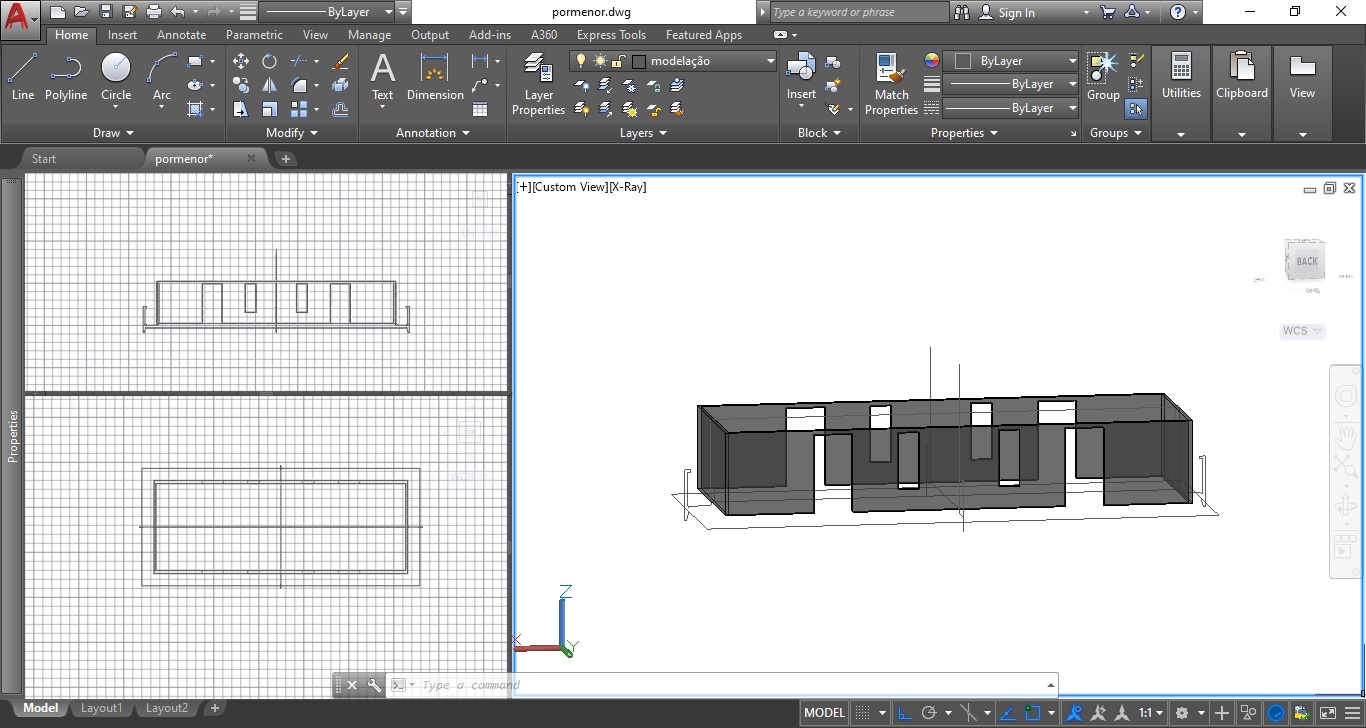Click the Erase tool icon
The image size is (1366, 728).
click(x=340, y=61)
